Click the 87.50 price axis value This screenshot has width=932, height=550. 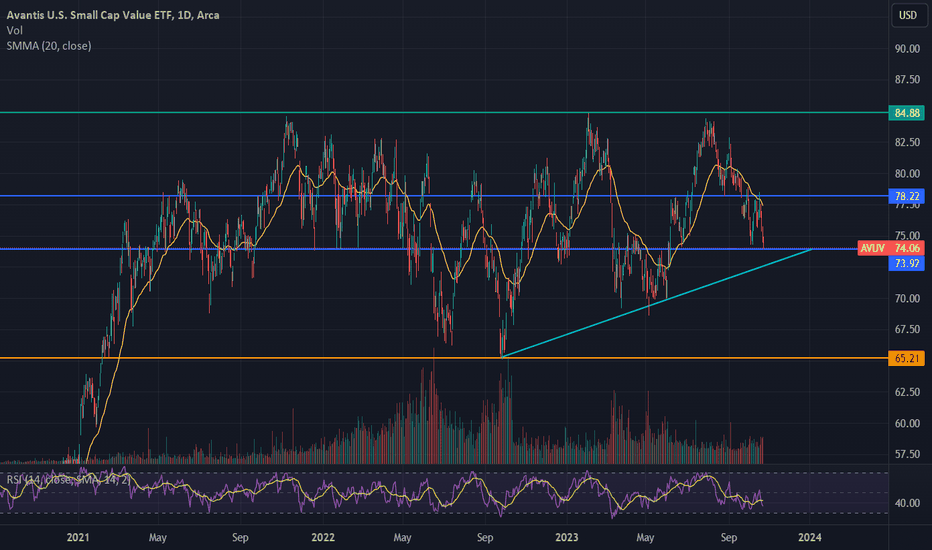907,80
